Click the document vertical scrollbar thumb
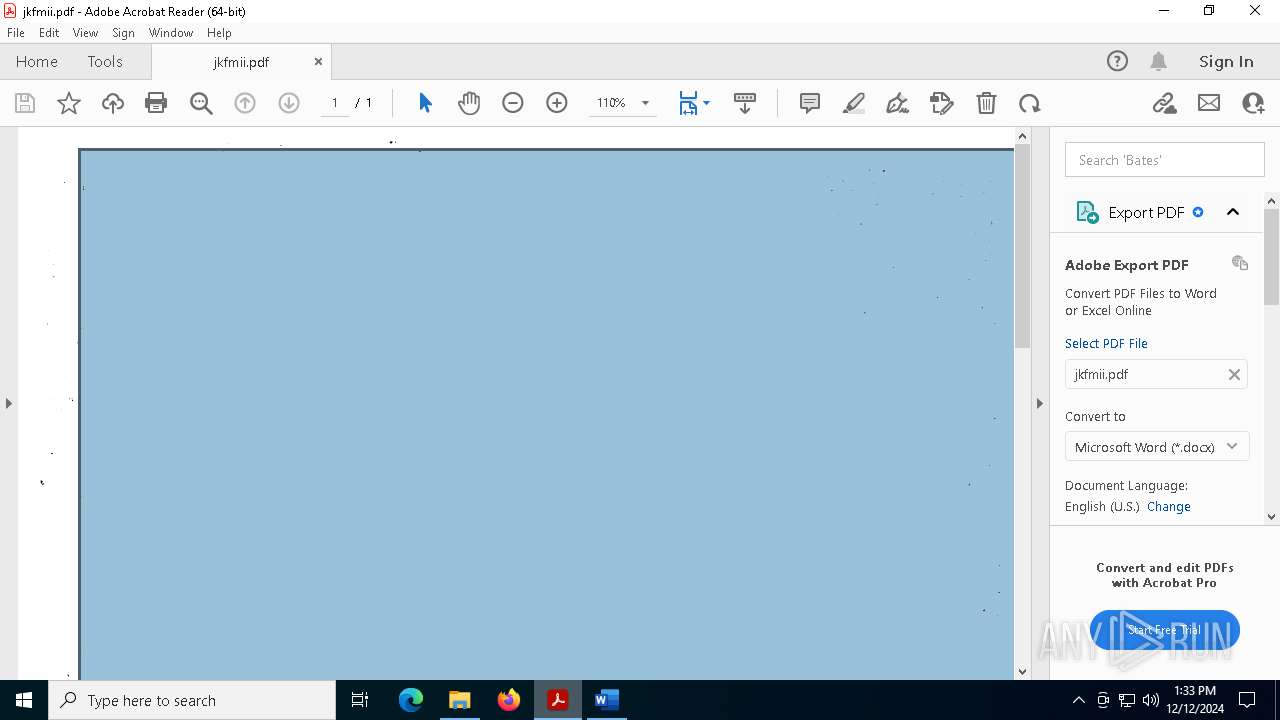1280x720 pixels. (x=1022, y=246)
